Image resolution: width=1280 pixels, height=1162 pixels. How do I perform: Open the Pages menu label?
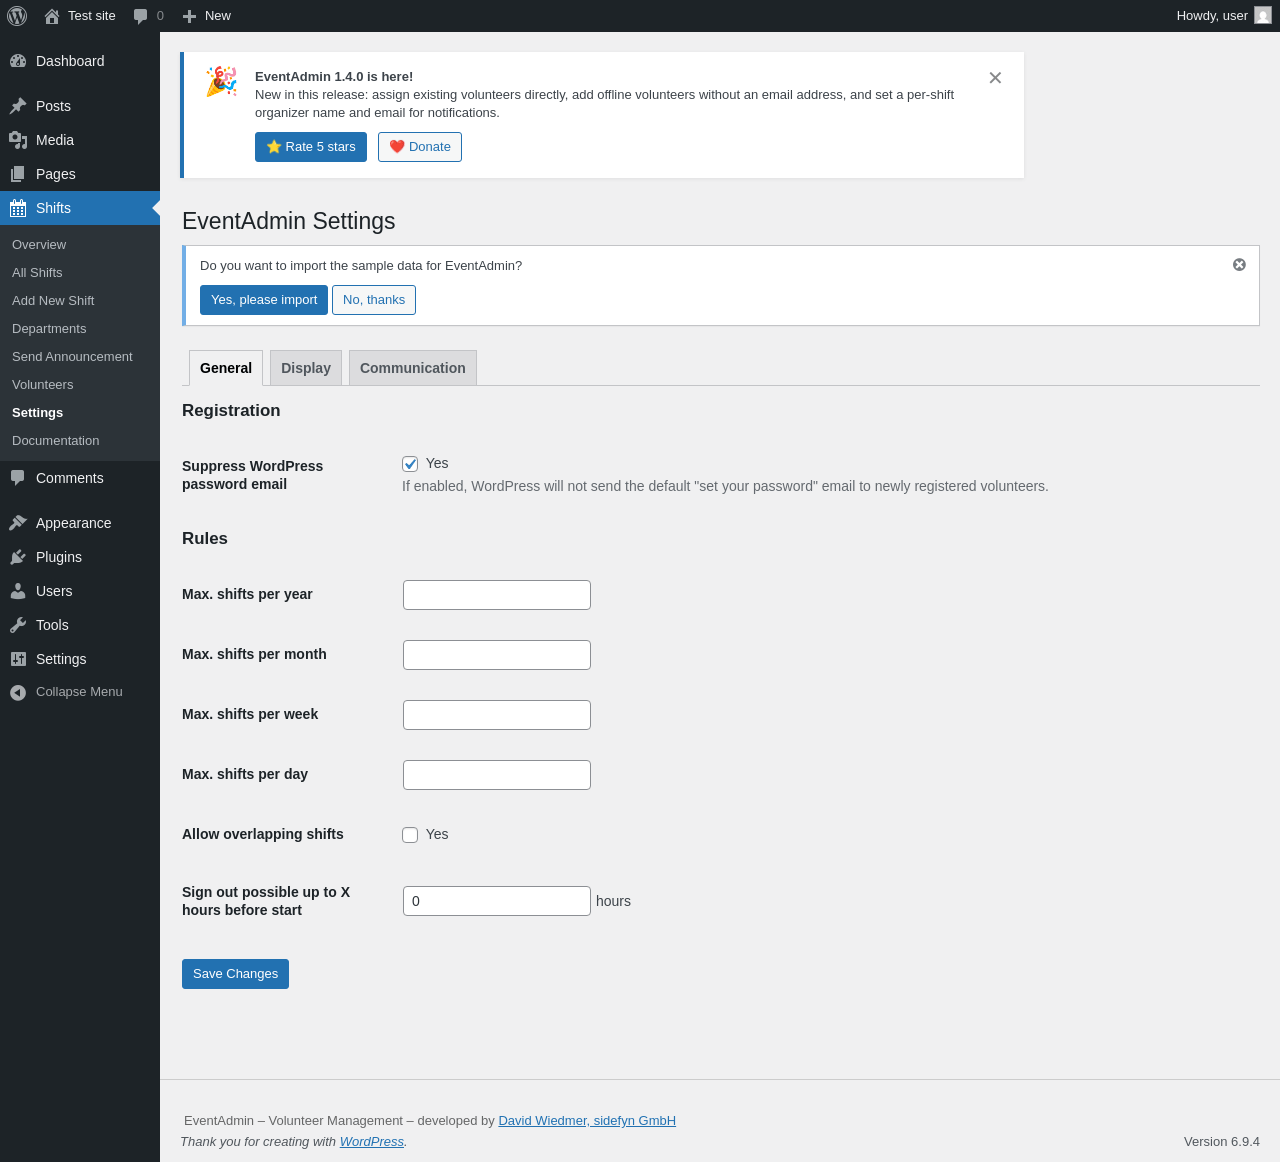coord(56,174)
